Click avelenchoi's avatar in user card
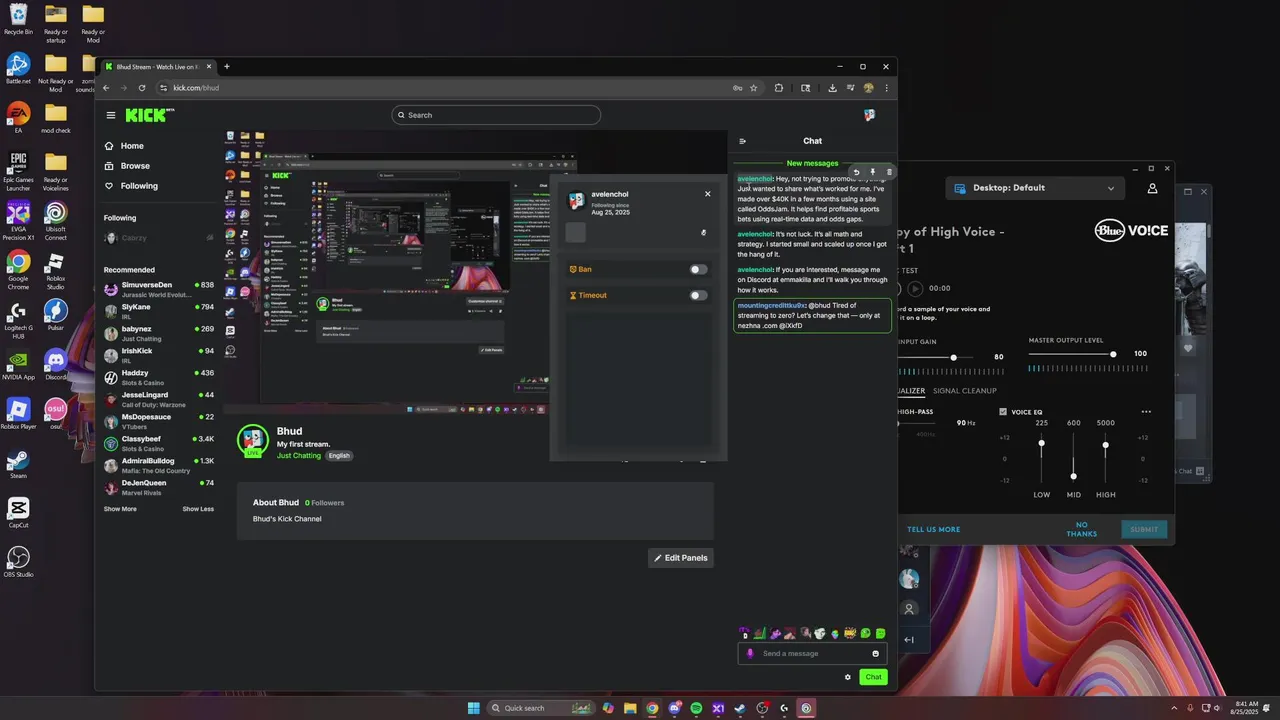The image size is (1280, 720). 576,201
